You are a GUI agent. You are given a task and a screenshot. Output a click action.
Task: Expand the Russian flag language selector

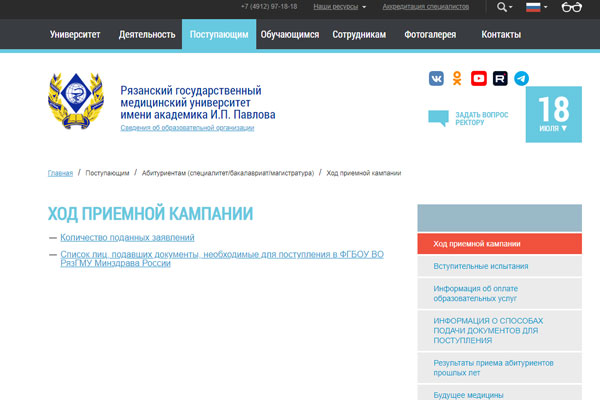point(537,8)
